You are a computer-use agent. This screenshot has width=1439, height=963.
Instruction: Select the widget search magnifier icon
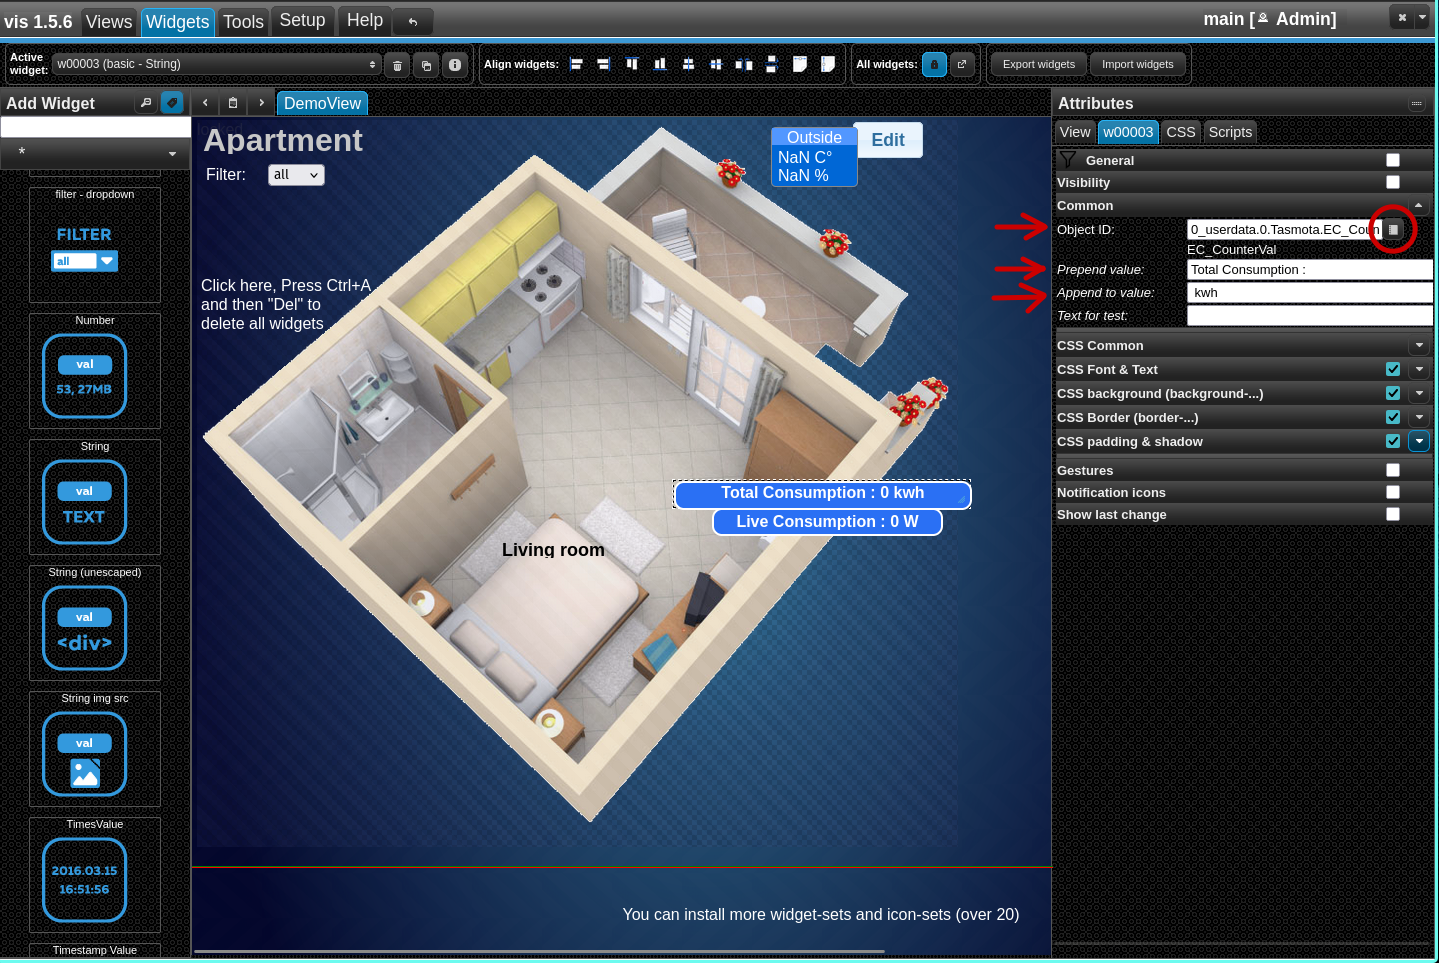tap(146, 102)
